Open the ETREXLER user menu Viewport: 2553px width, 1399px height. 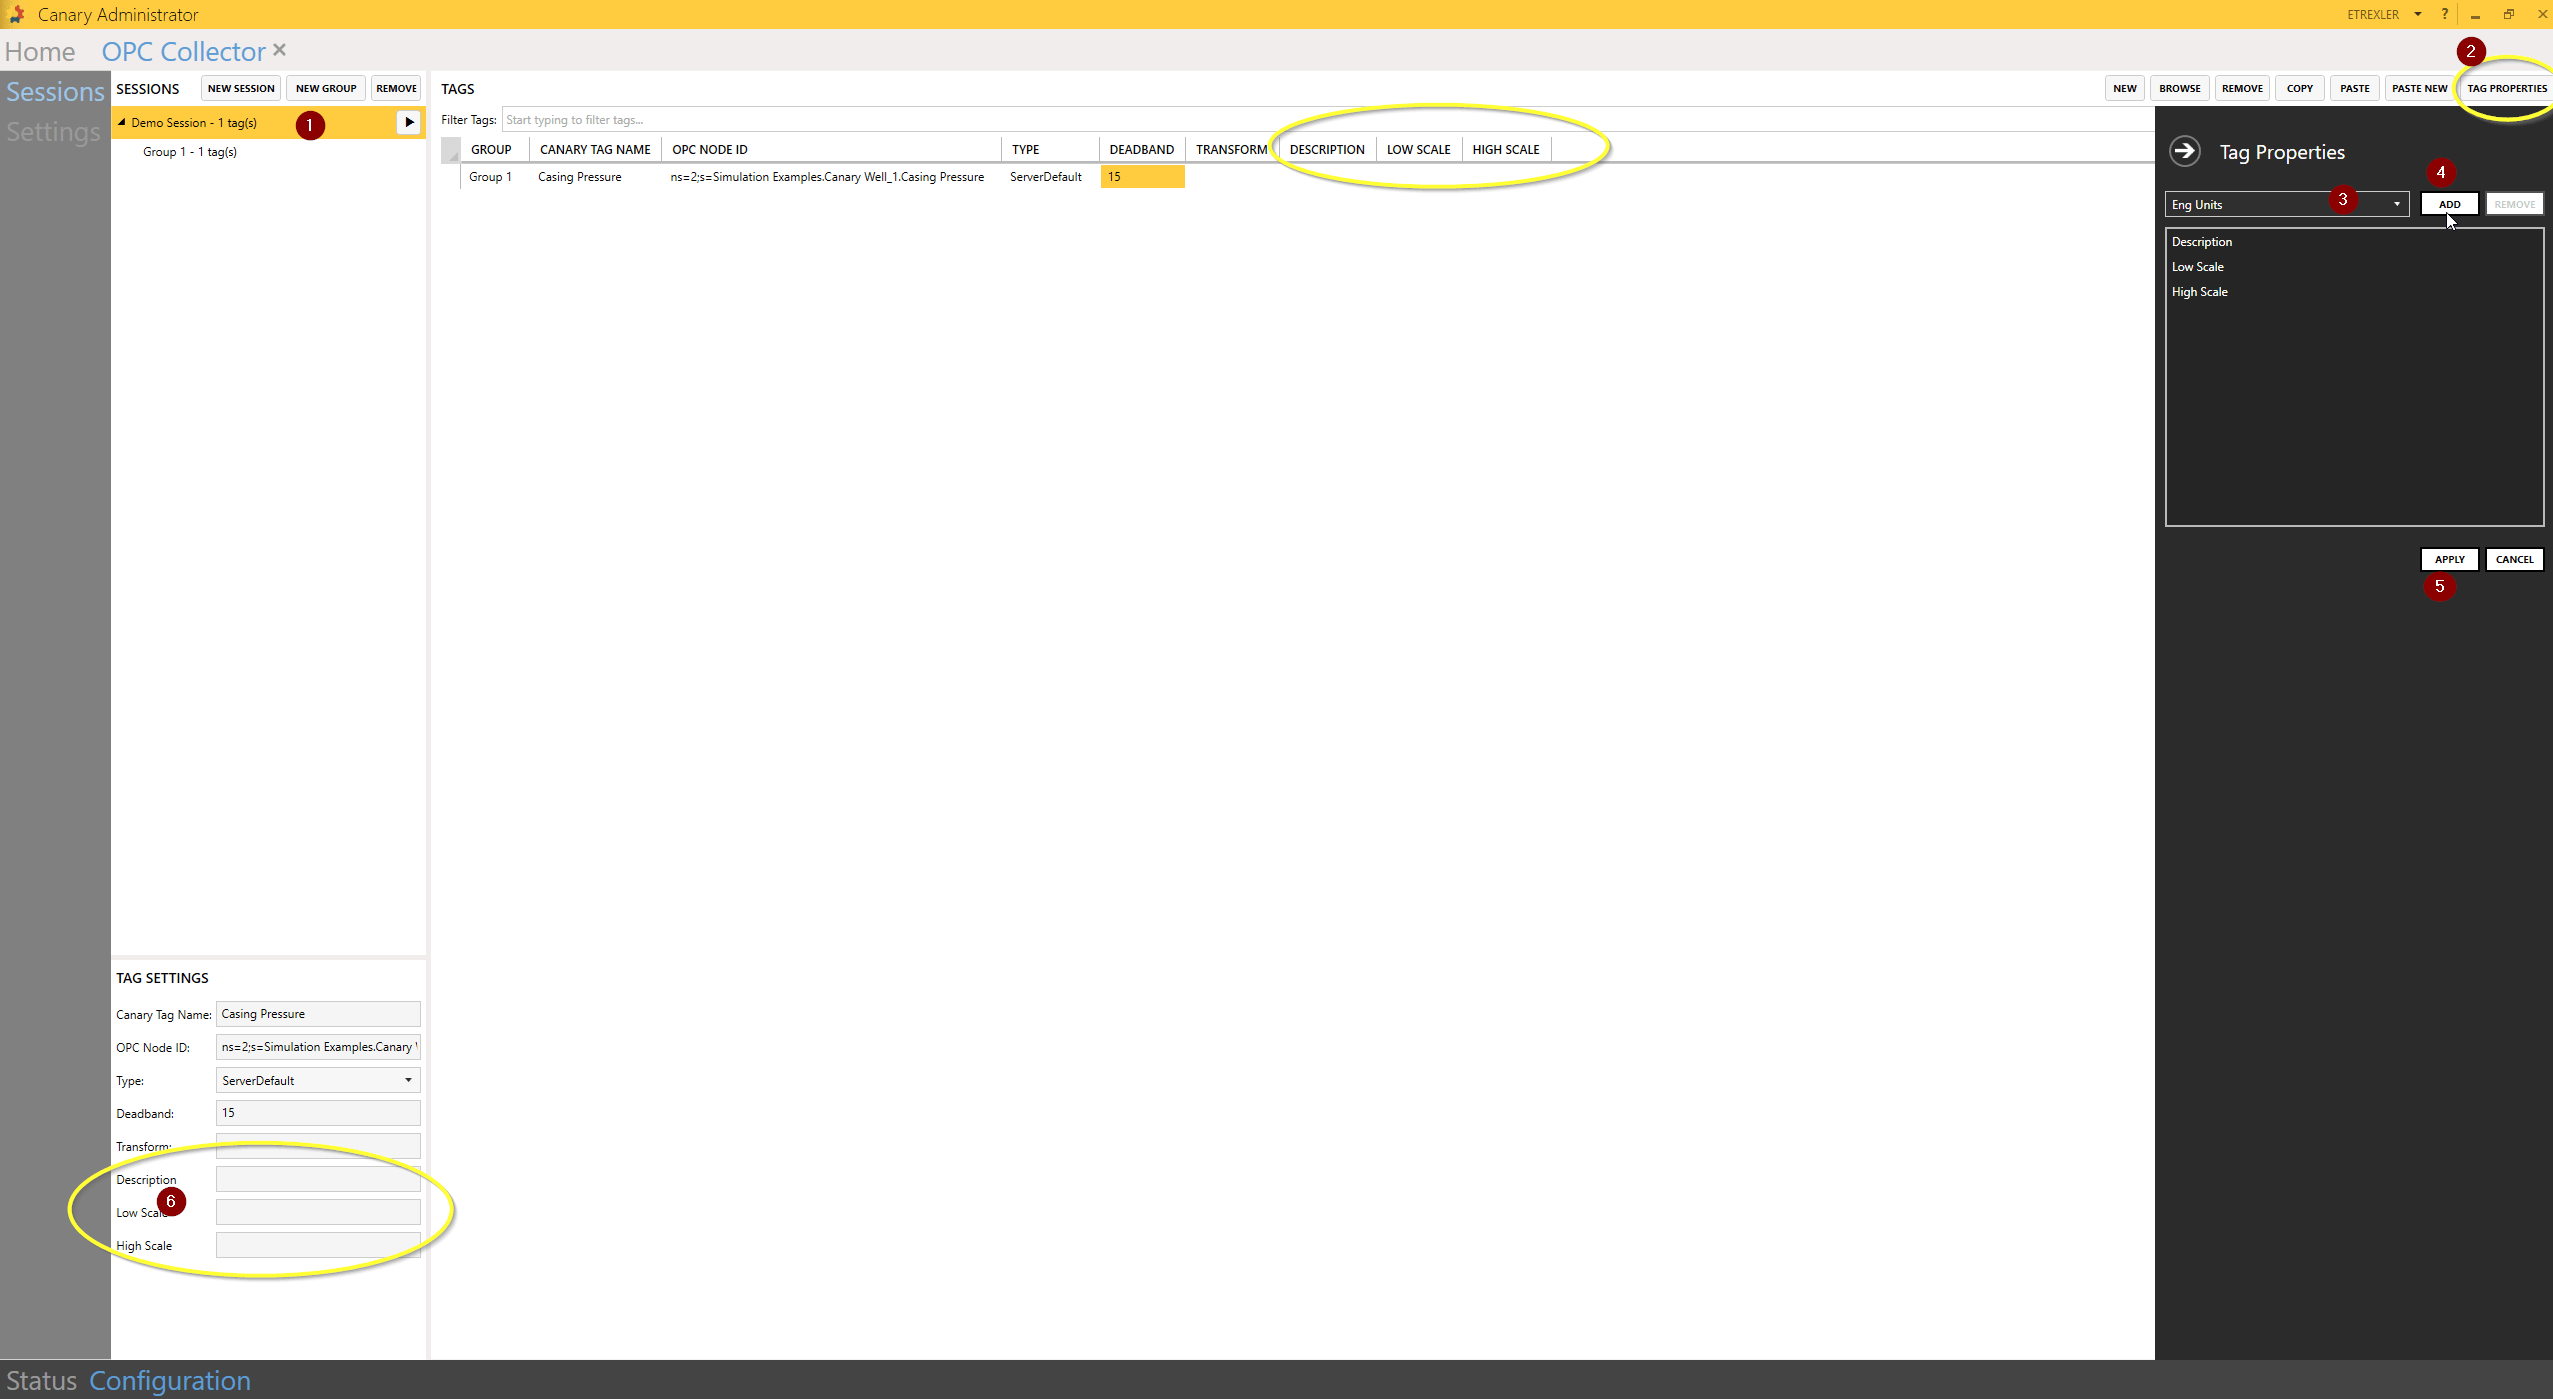click(x=2386, y=14)
